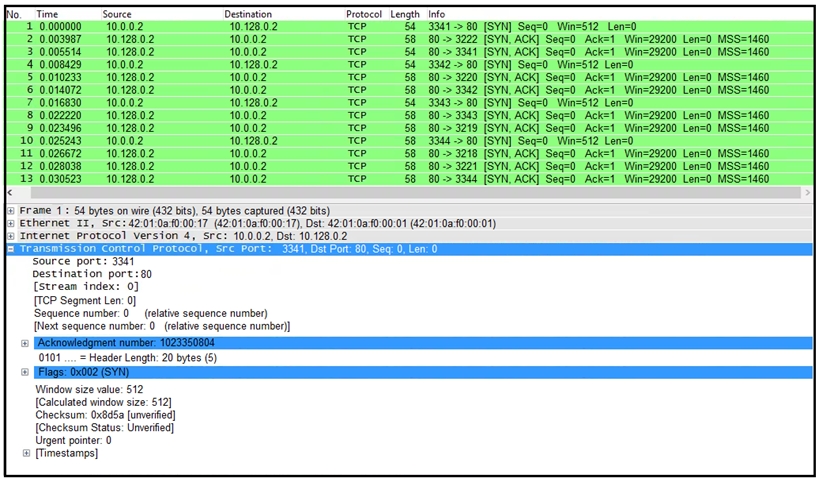Click the horizontal scrollbar left arrow

10,193
